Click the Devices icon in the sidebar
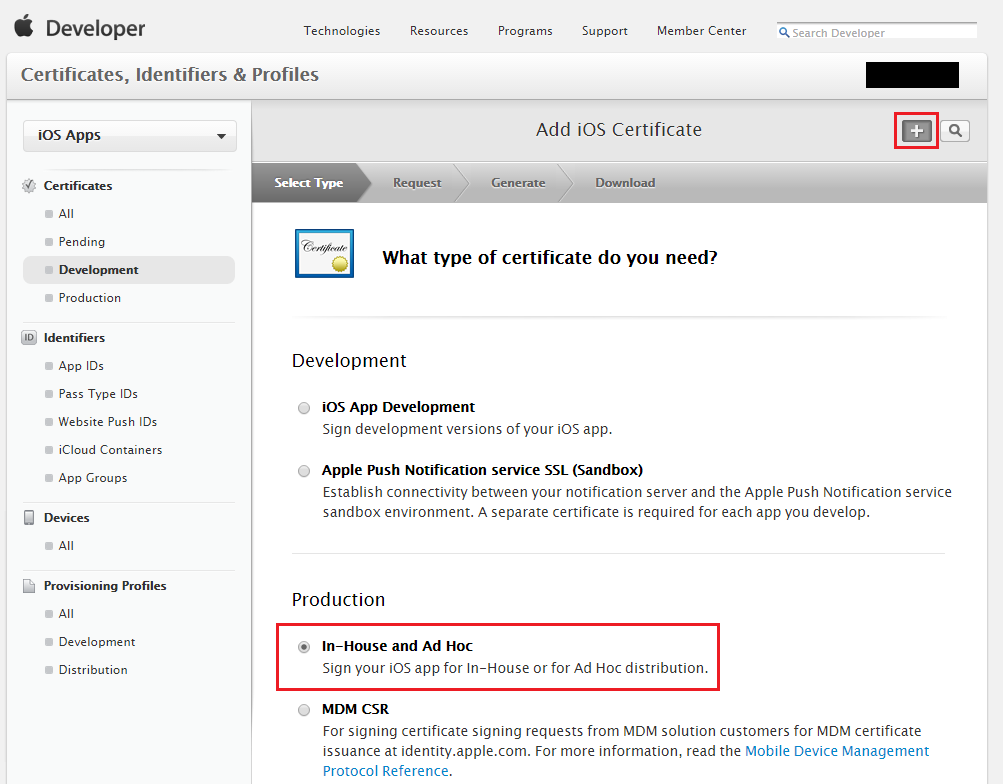Viewport: 1003px width, 784px height. pos(29,517)
